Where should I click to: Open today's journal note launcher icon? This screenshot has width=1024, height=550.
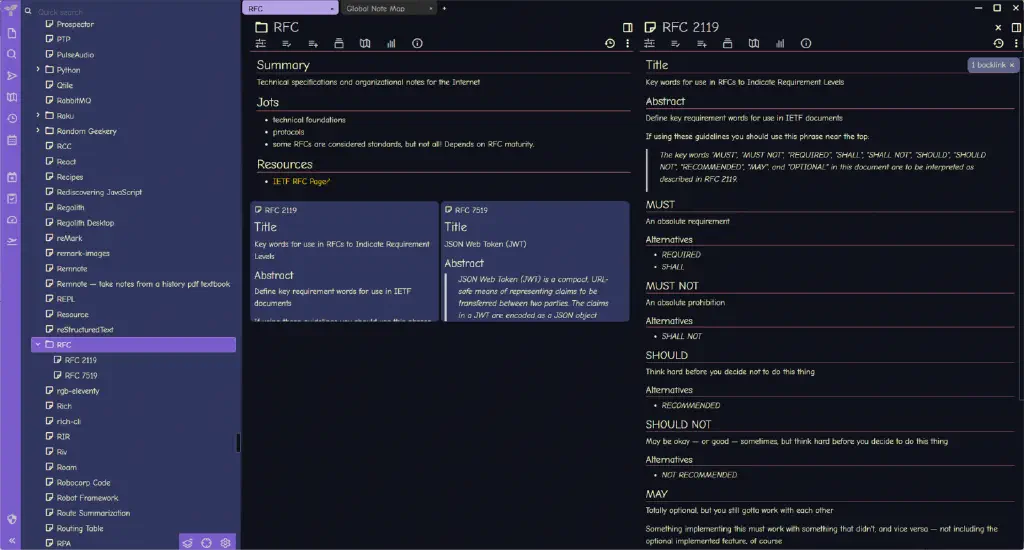[x=11, y=177]
